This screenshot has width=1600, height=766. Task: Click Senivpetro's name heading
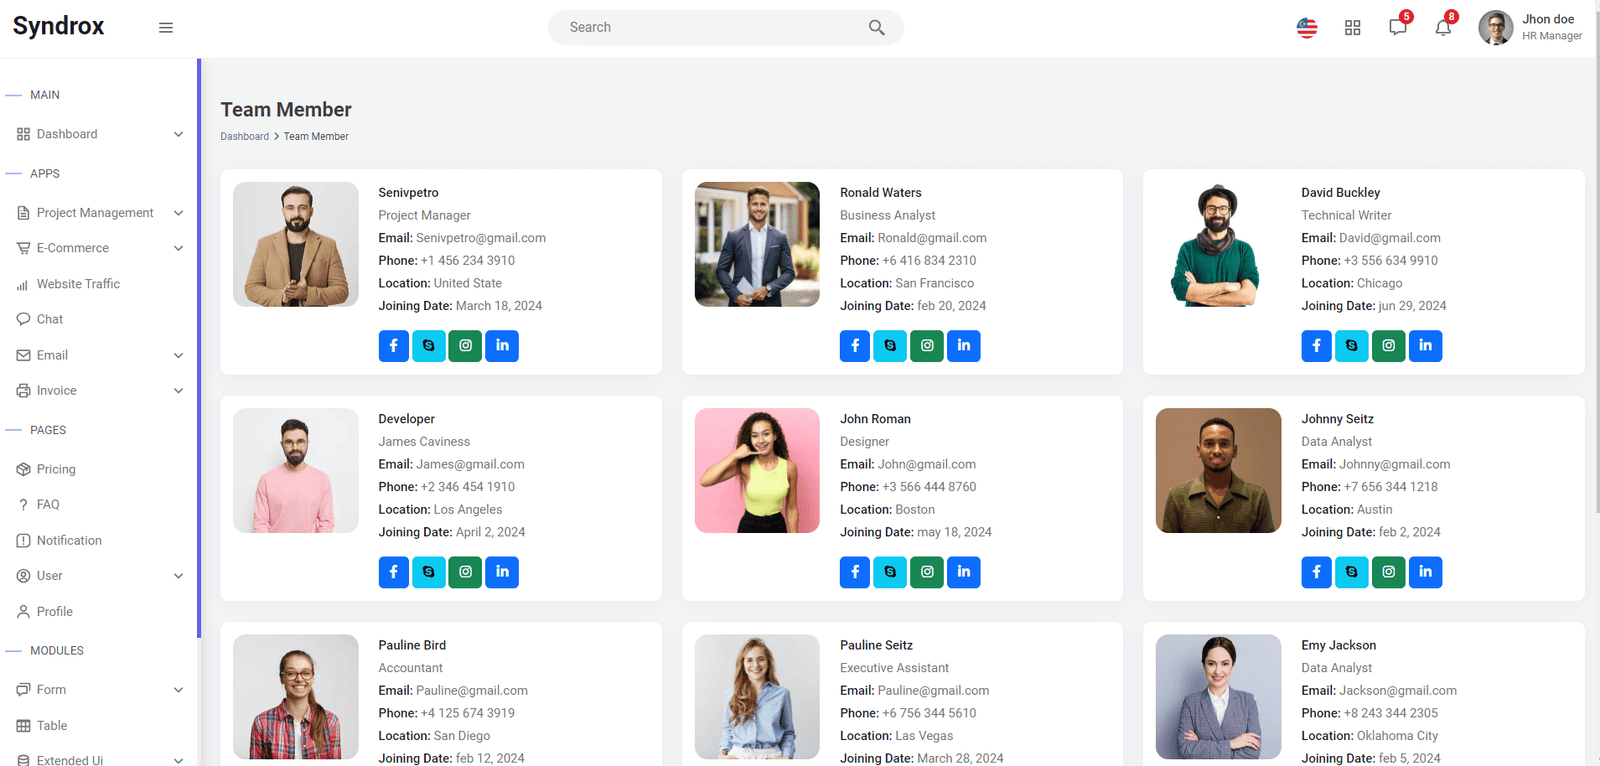point(408,193)
